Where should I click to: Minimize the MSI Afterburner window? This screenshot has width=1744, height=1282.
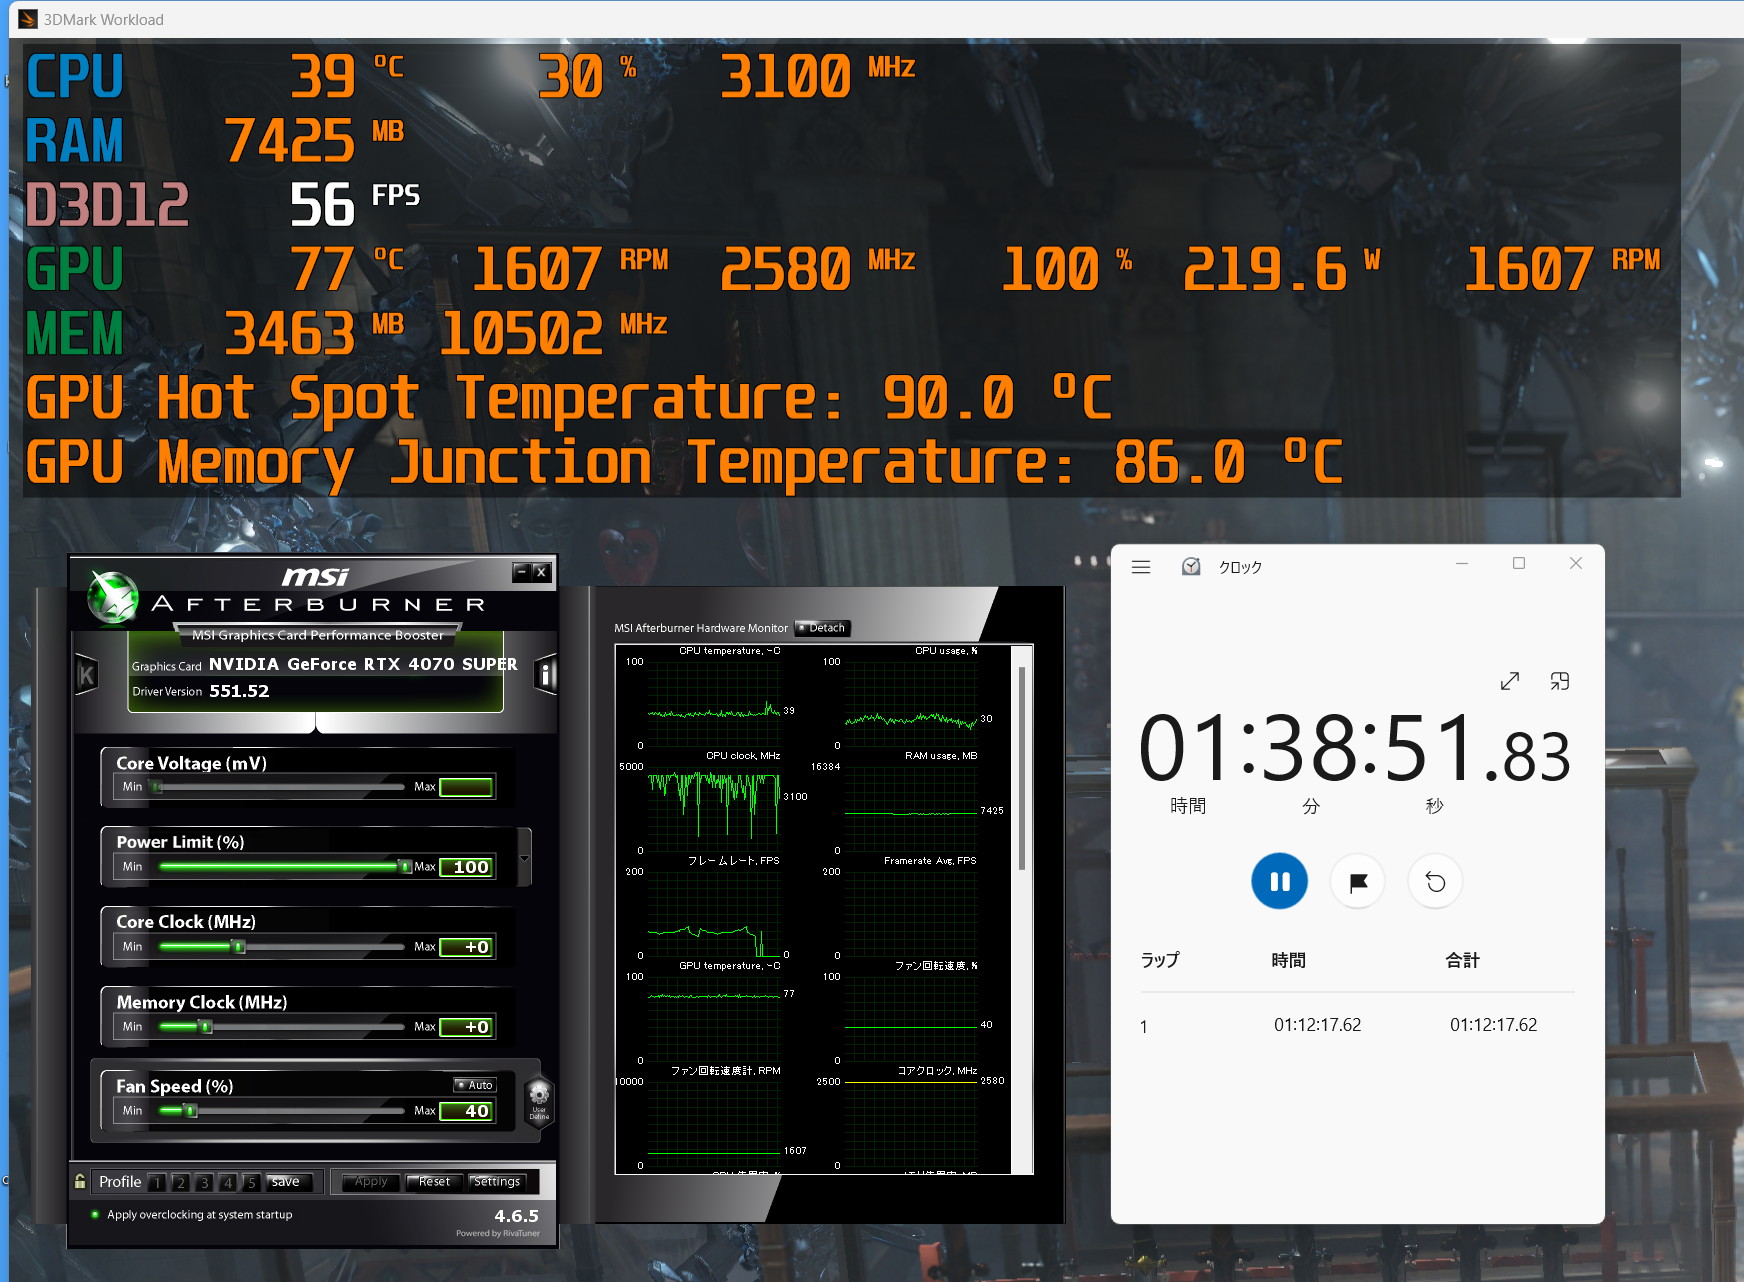tap(521, 572)
